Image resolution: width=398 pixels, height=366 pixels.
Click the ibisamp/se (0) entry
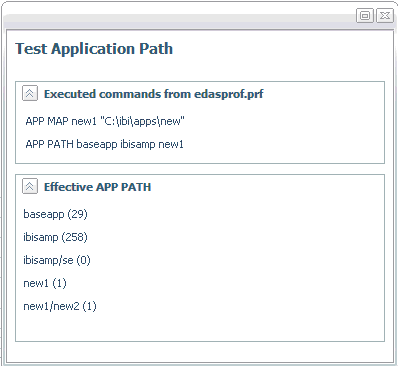(57, 260)
